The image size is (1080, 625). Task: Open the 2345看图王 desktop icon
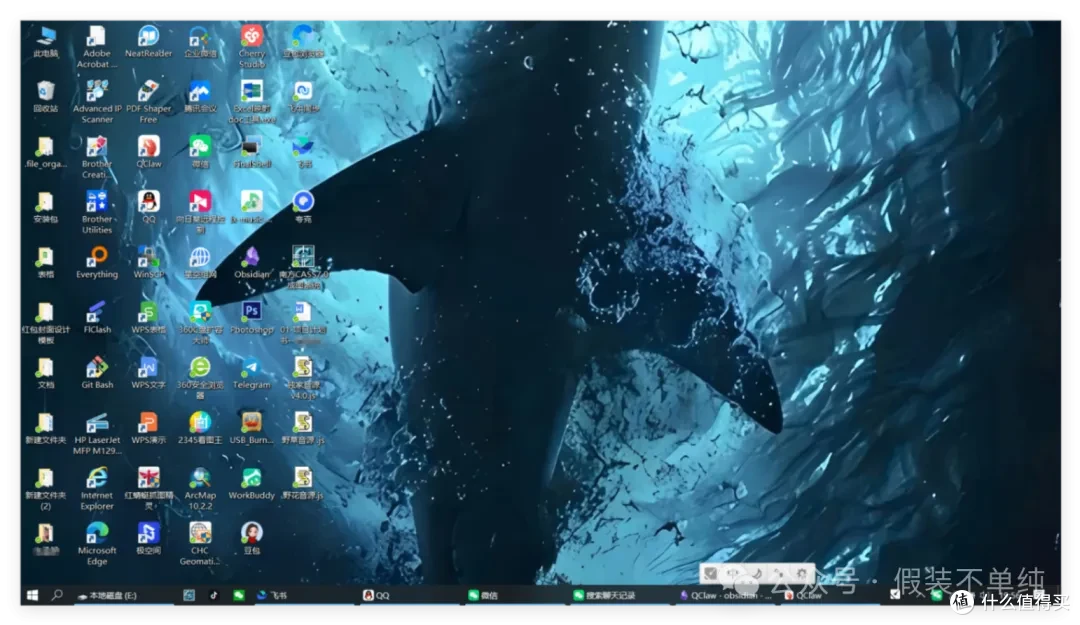click(200, 428)
